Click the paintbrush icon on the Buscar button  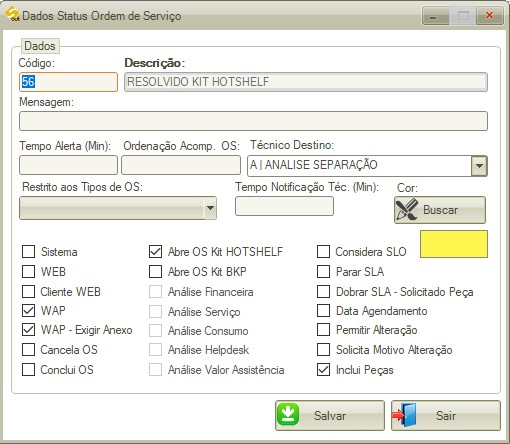[406, 209]
